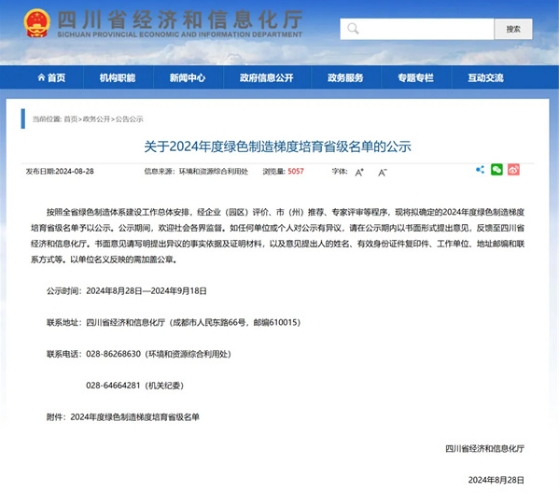The image size is (560, 497).
Task: Click the 搜索 button
Action: (x=513, y=29)
